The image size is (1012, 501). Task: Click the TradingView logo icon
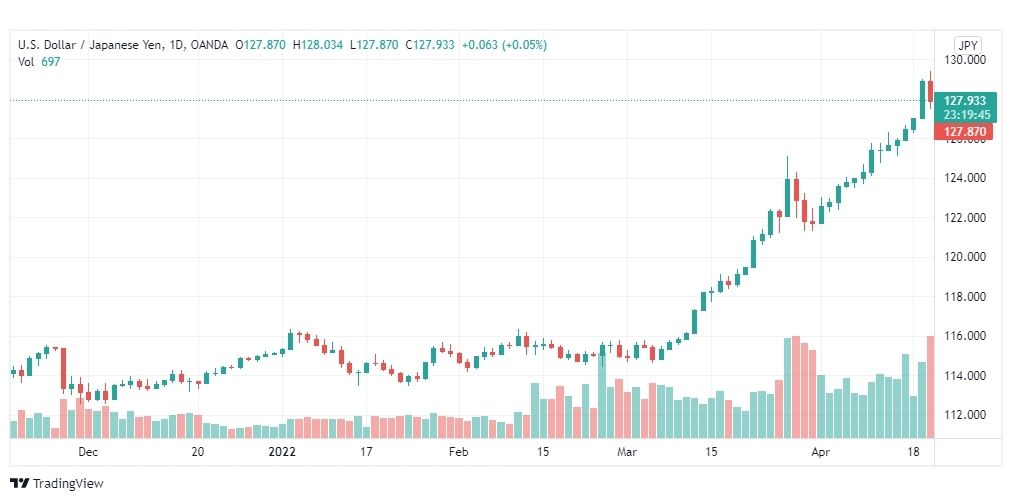pyautogui.click(x=21, y=483)
